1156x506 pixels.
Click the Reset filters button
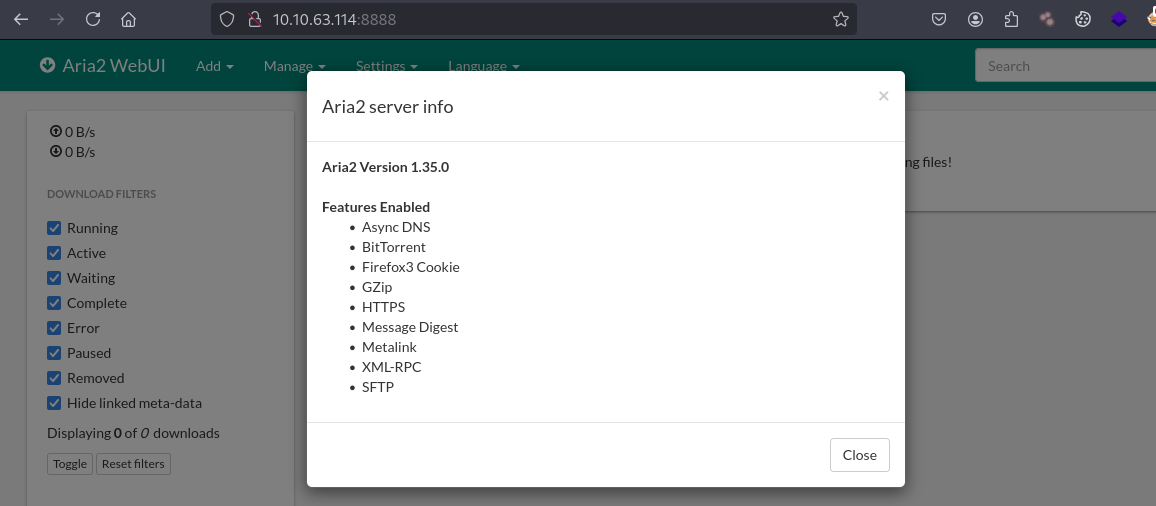coord(133,464)
